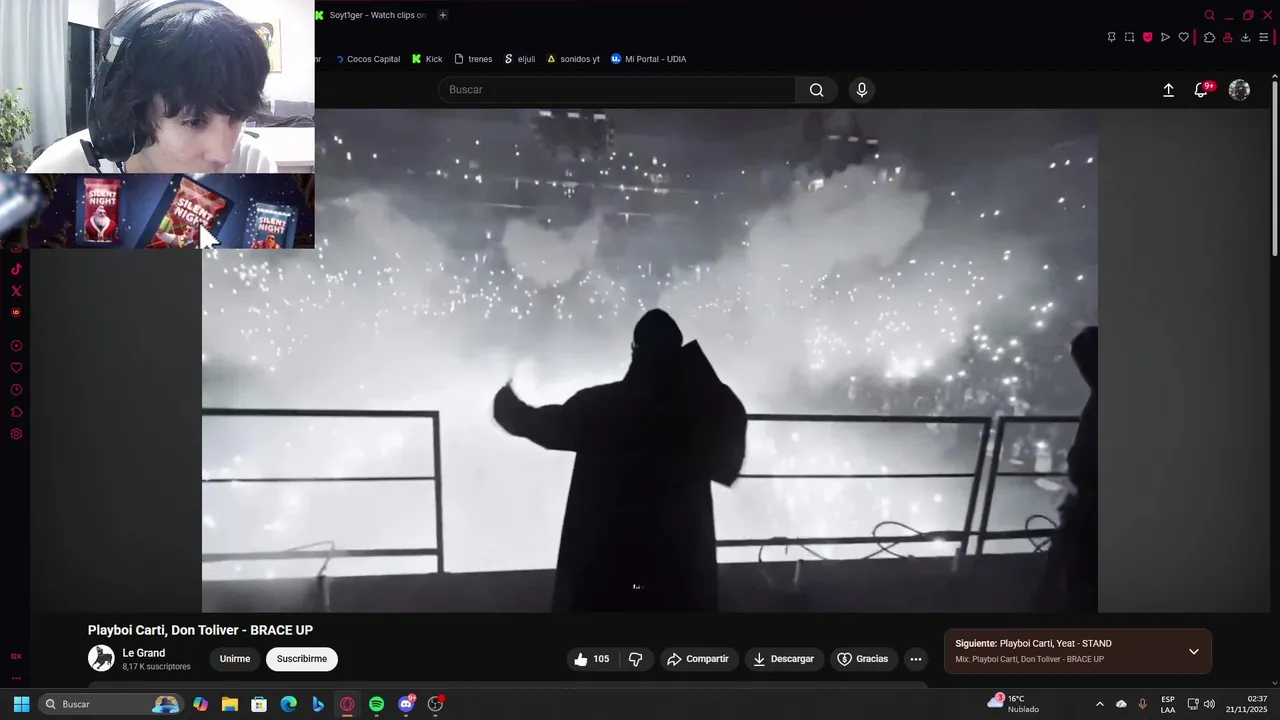The height and width of the screenshot is (720, 1280).
Task: Click the Gracias thanks button
Action: click(863, 659)
